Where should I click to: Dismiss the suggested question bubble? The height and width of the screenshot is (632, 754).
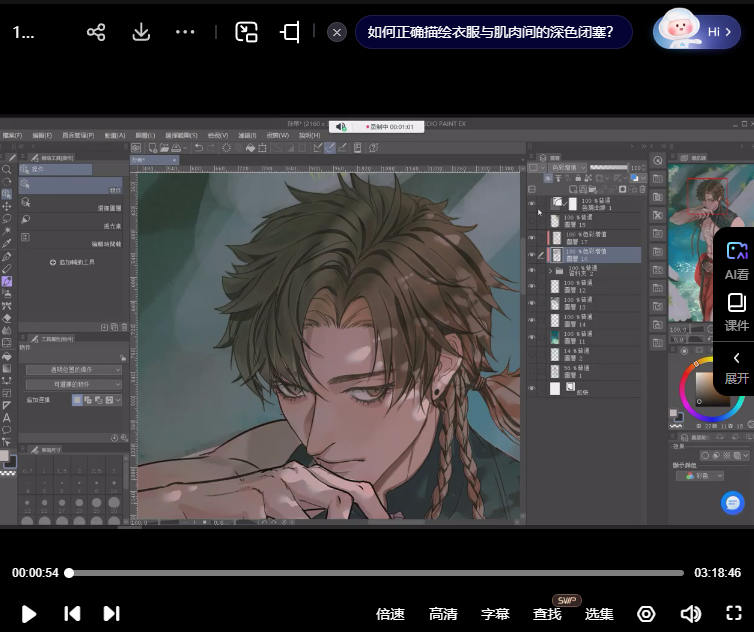(337, 32)
